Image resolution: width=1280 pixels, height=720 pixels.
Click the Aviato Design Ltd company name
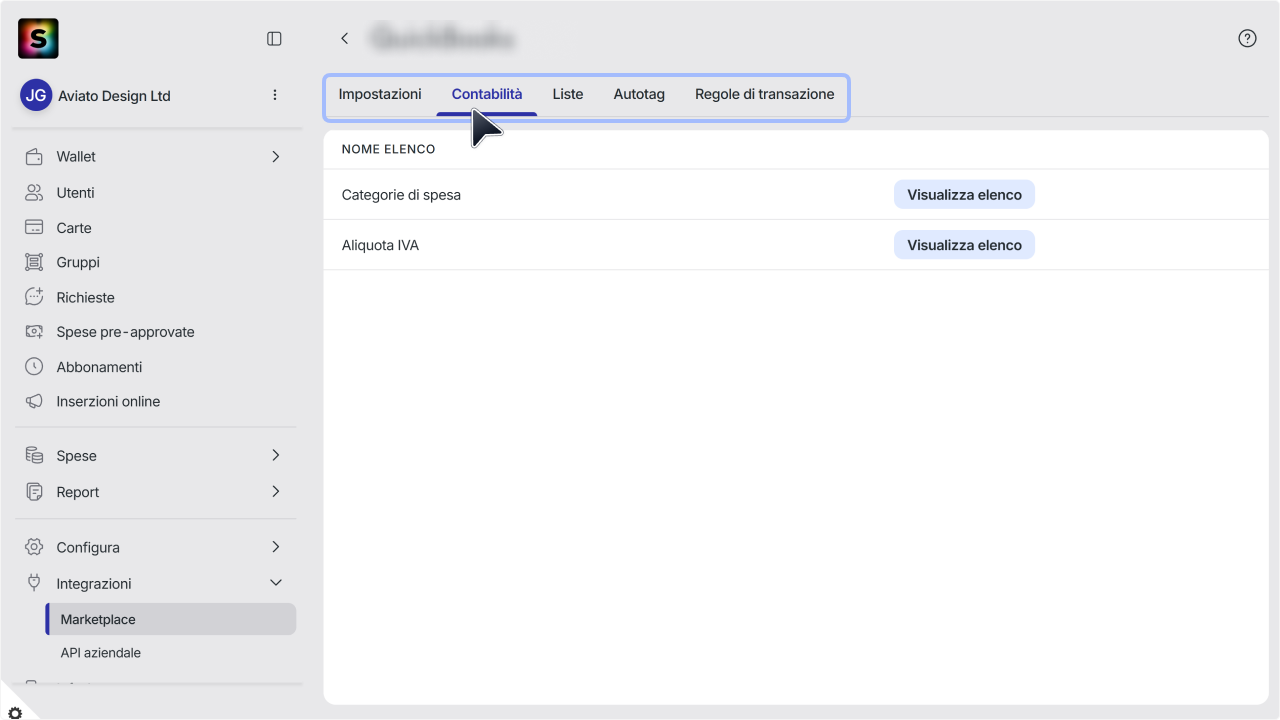coord(114,96)
